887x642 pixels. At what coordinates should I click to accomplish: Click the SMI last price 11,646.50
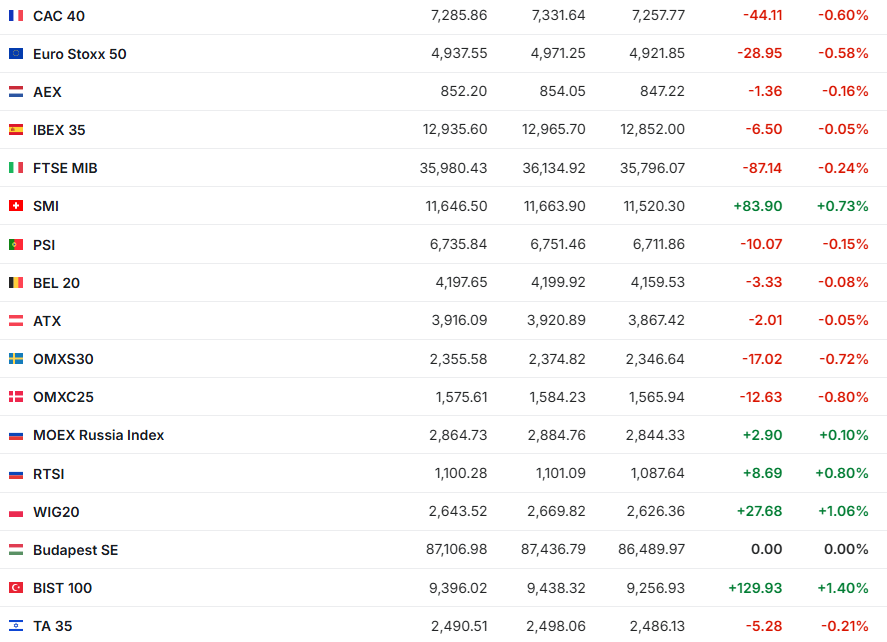point(456,206)
